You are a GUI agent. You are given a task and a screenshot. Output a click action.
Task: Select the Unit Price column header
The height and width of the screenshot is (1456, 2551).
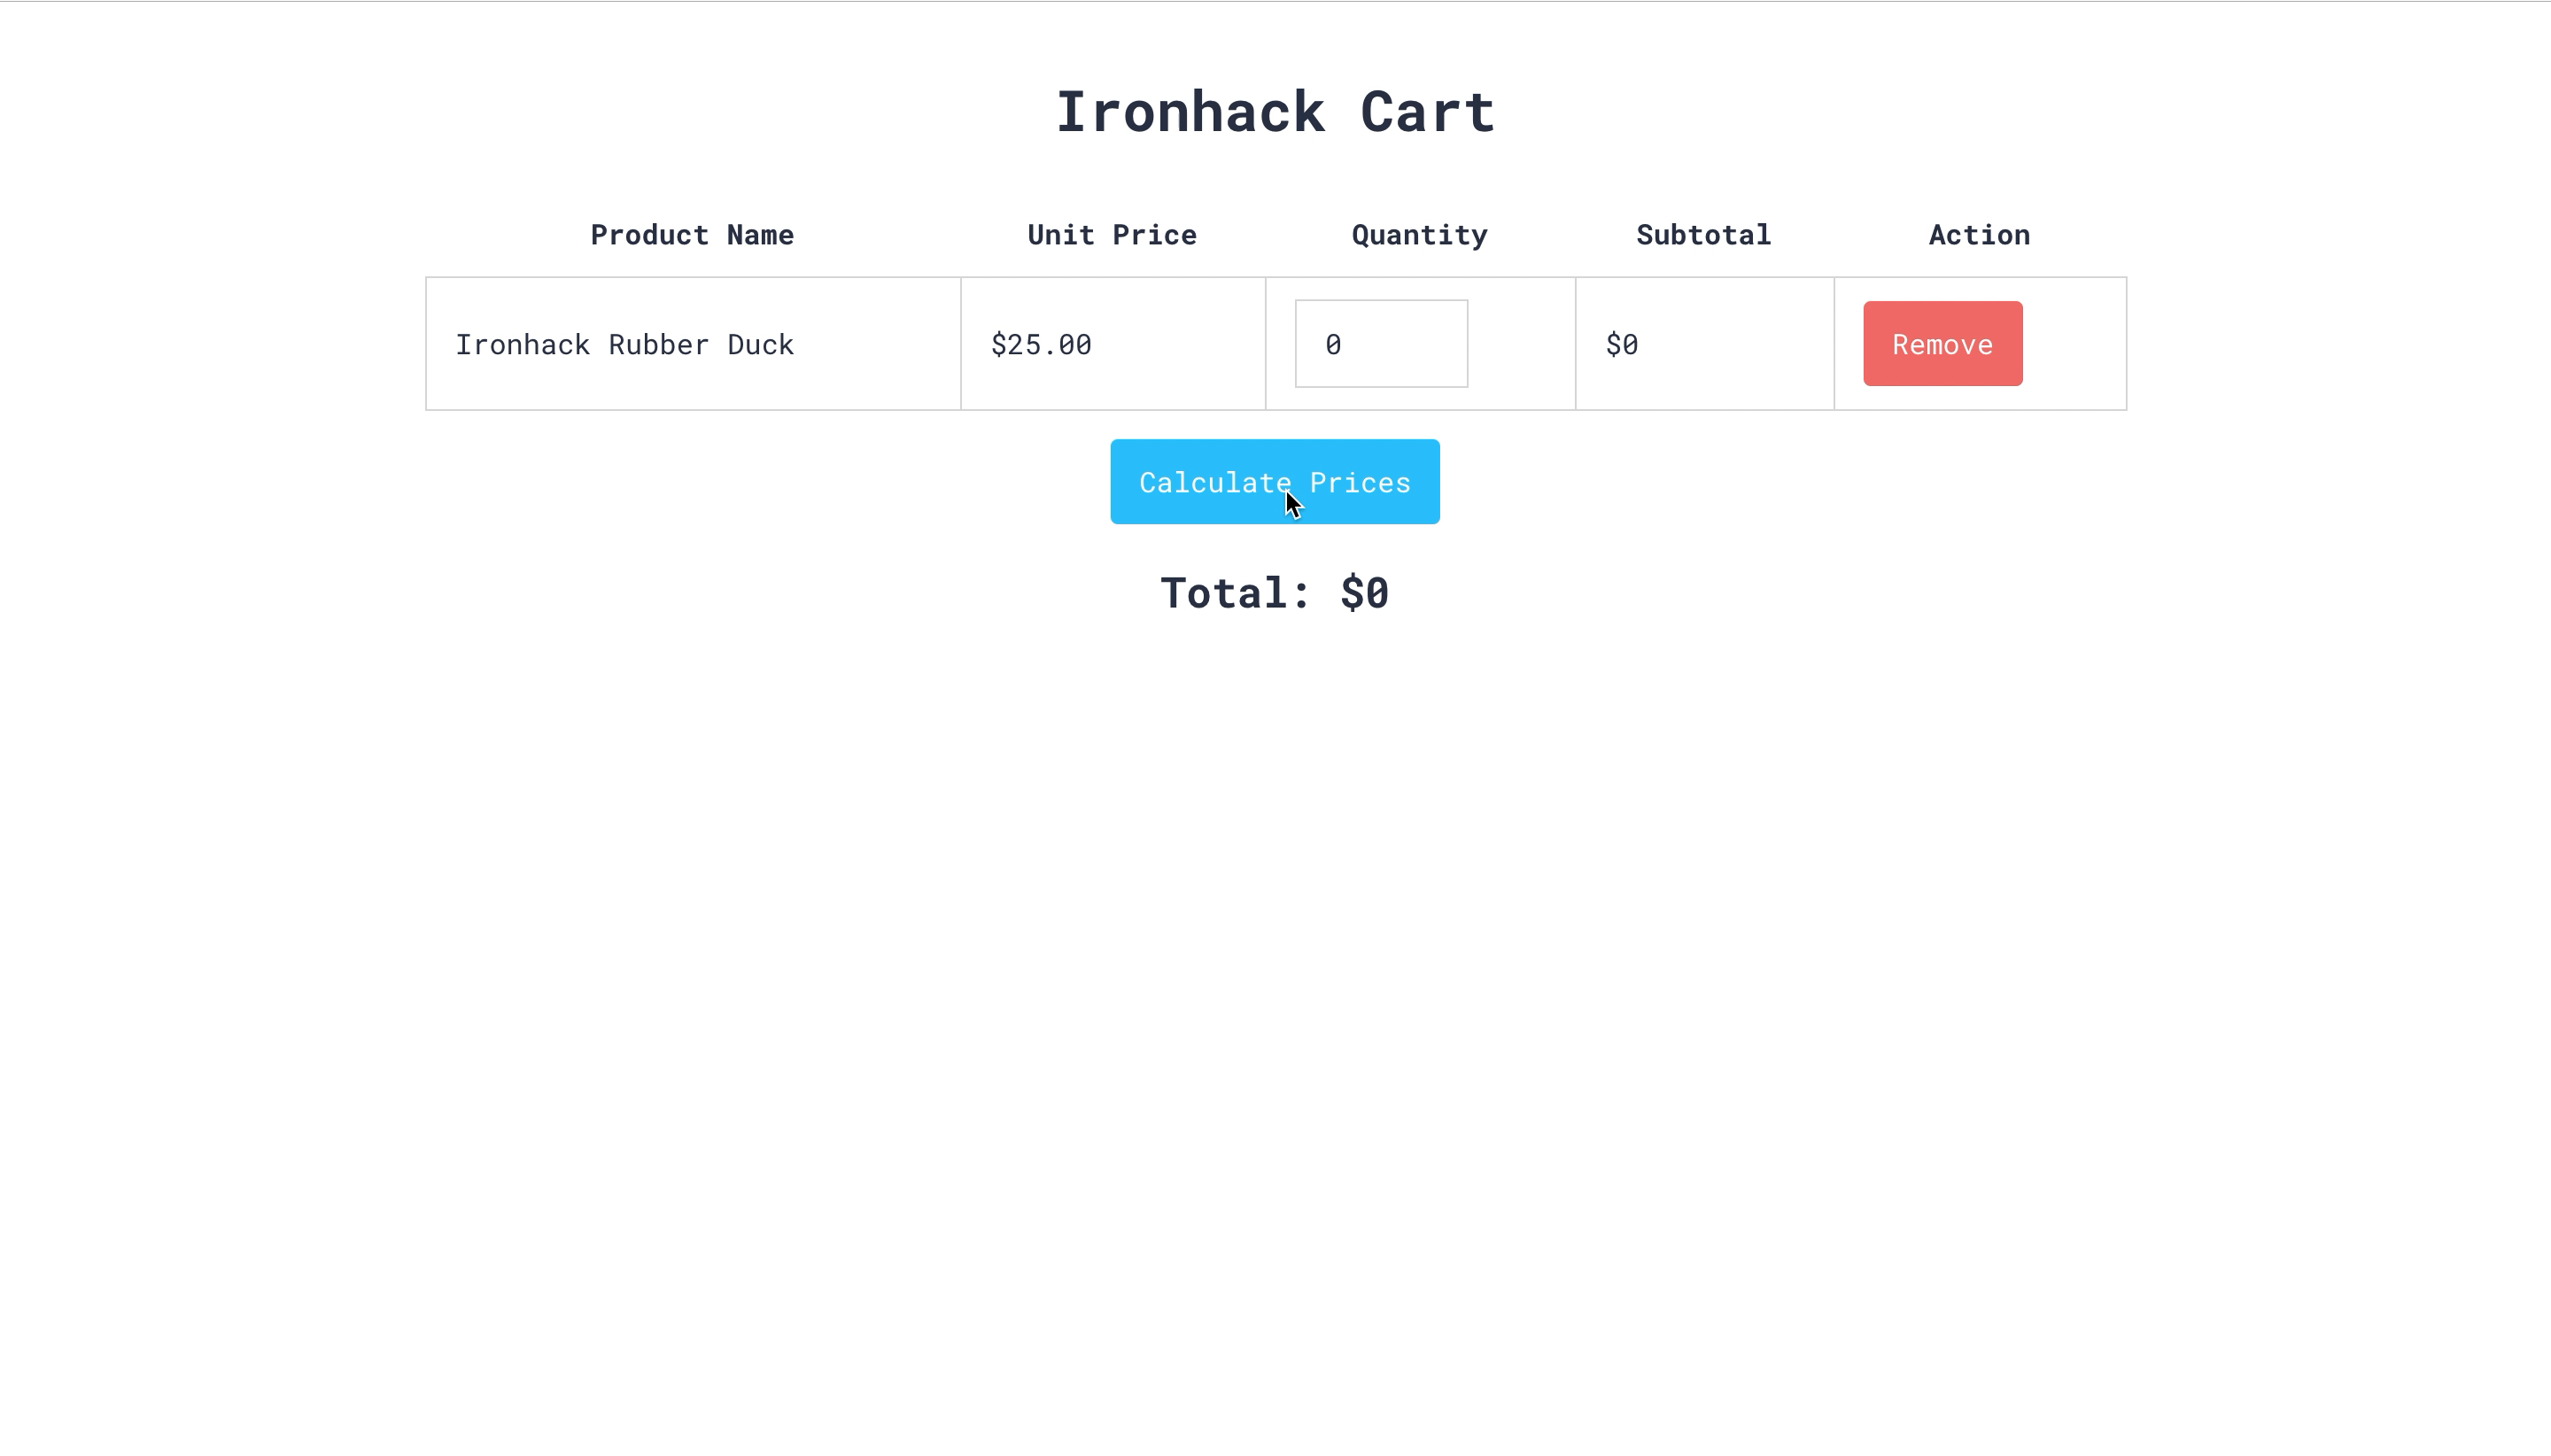click(x=1112, y=235)
